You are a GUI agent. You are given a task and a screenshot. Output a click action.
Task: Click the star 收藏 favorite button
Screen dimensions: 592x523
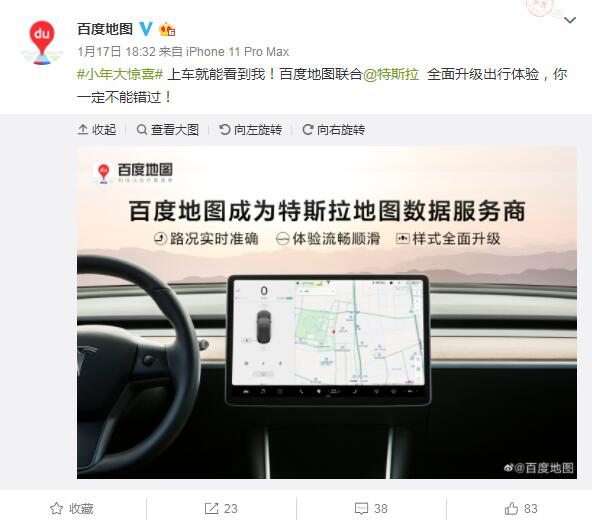[72, 509]
